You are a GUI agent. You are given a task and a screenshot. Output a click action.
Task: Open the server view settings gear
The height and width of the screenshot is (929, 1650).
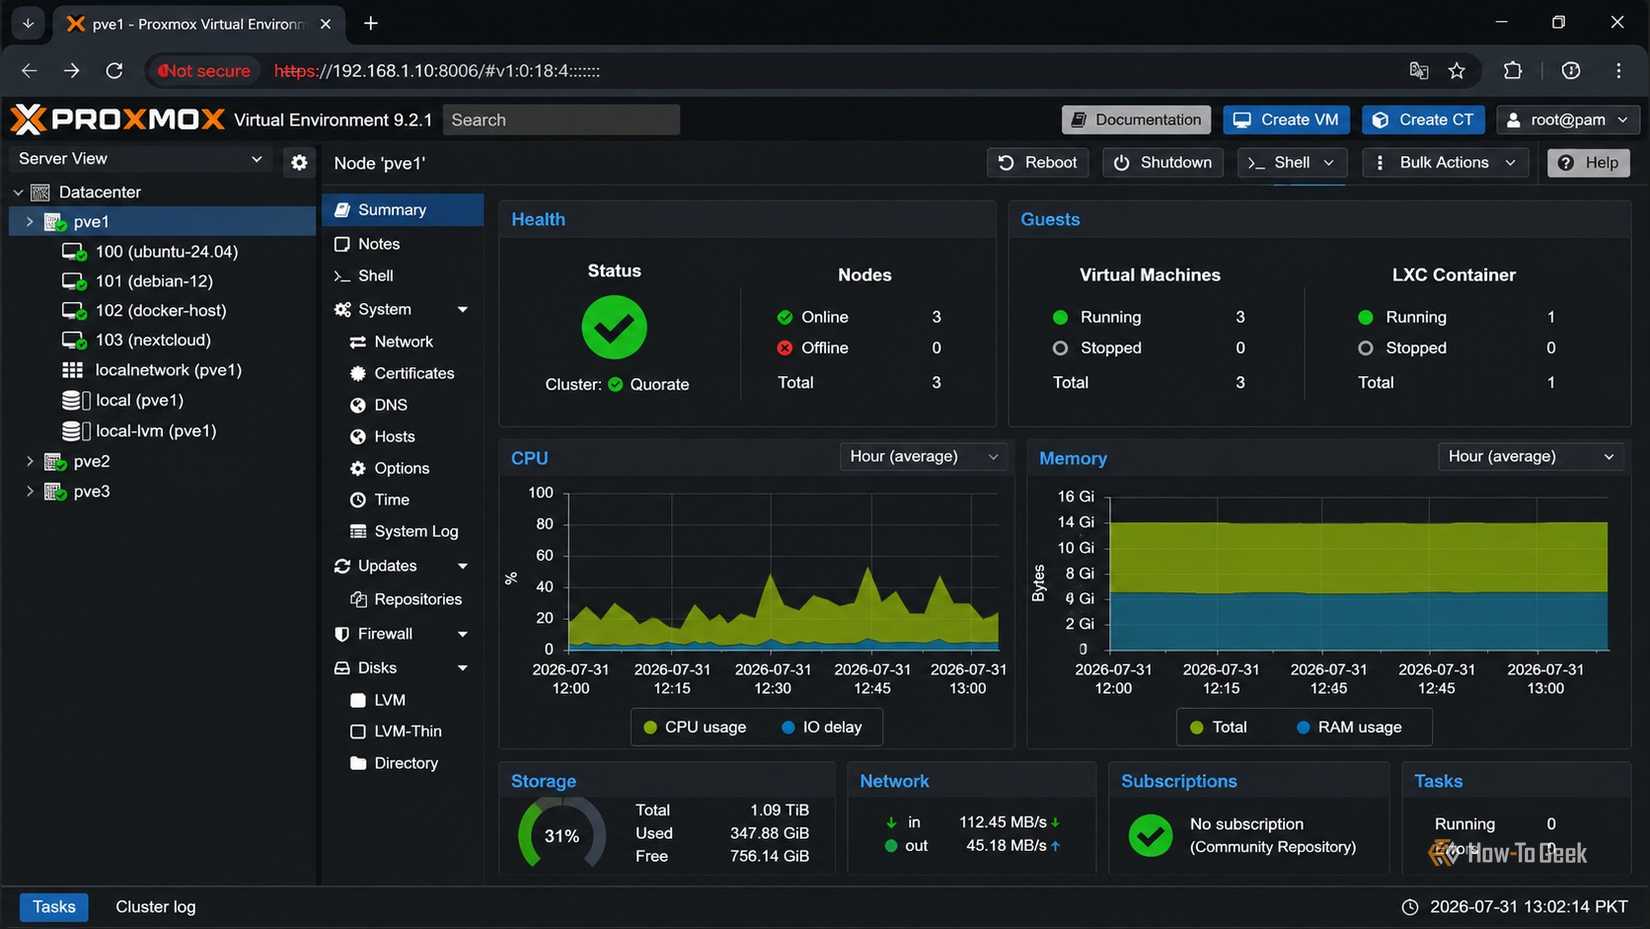pos(299,162)
